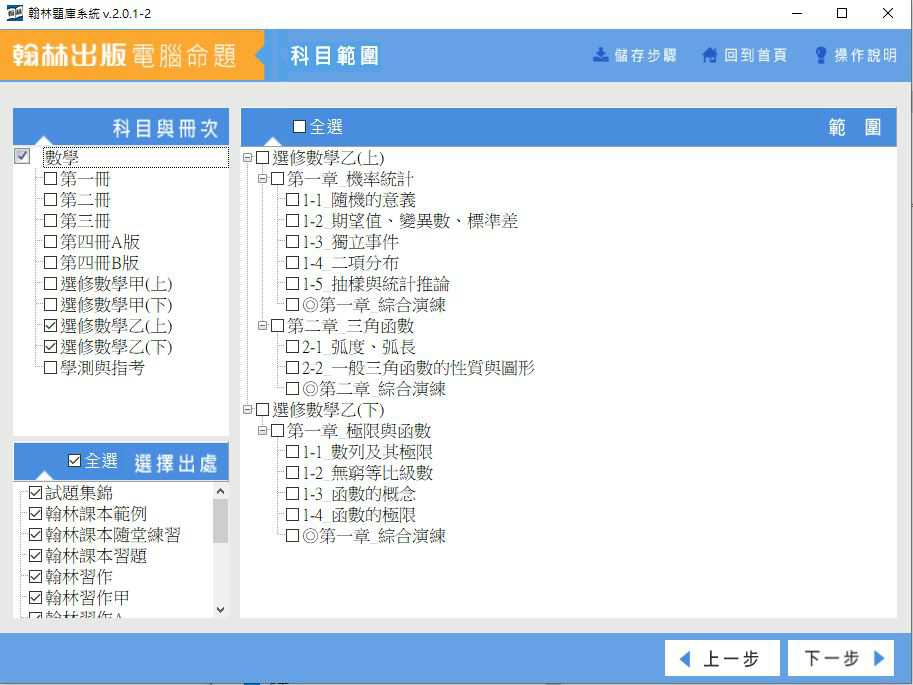The height and width of the screenshot is (685, 913).
Task: Check the 1-2_無窮等比級數 checkbox
Action: [292, 472]
